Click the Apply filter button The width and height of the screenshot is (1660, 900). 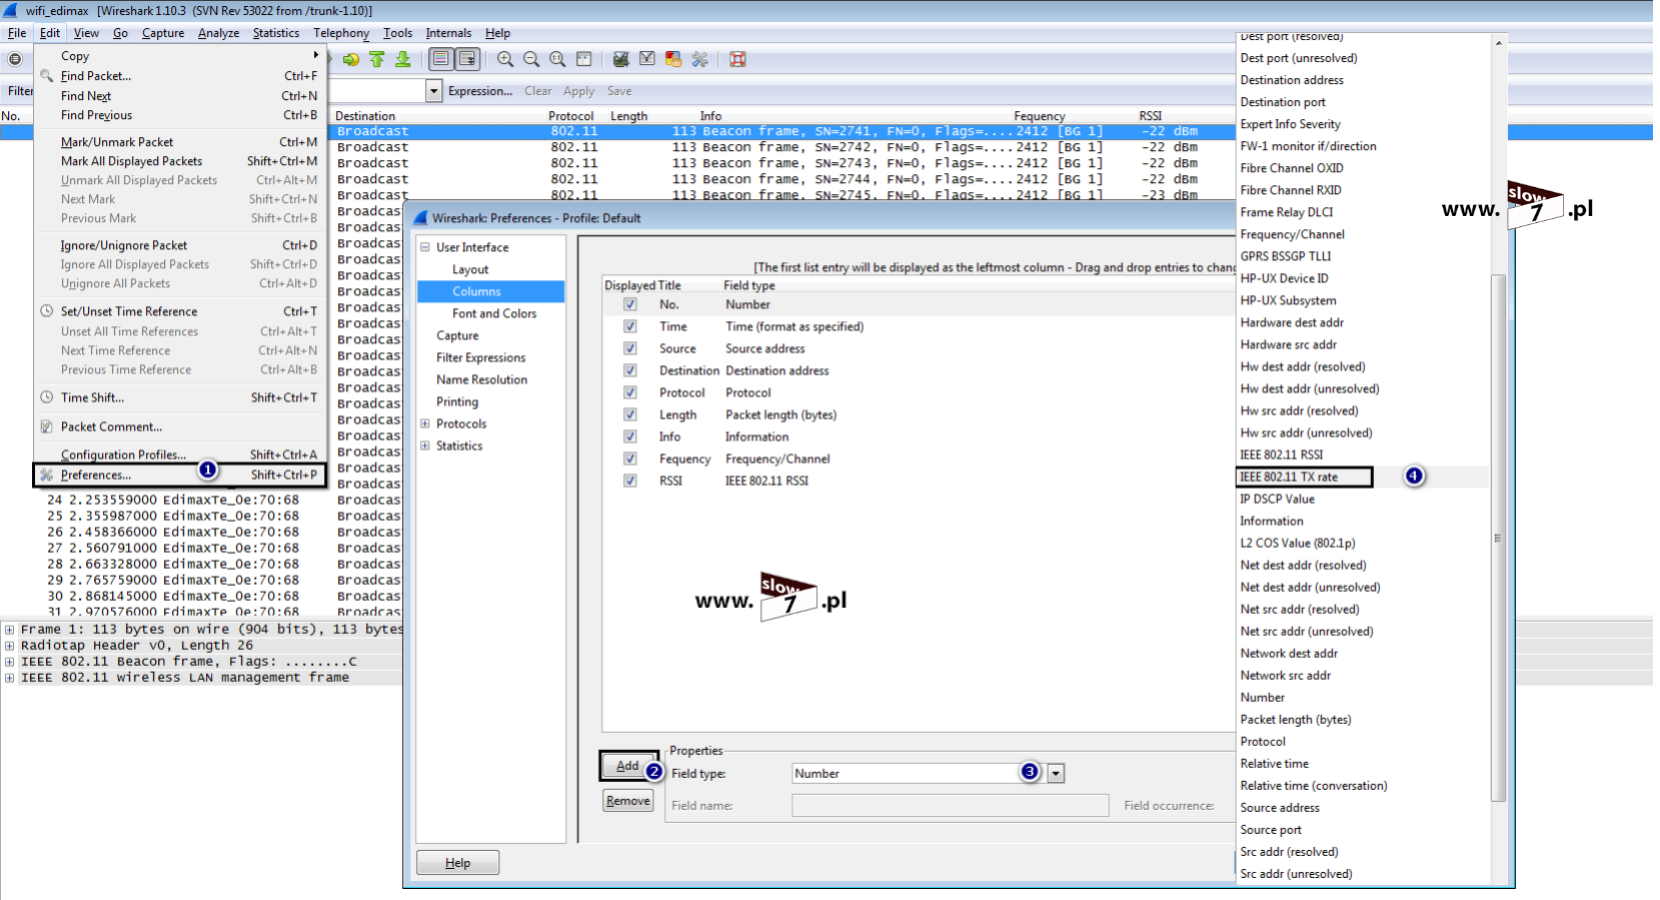pos(579,91)
